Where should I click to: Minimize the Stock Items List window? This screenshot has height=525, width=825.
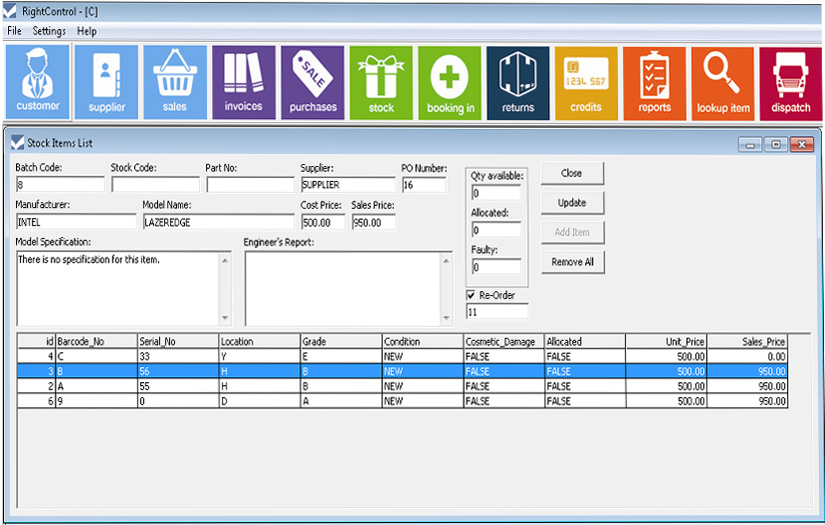[750, 144]
